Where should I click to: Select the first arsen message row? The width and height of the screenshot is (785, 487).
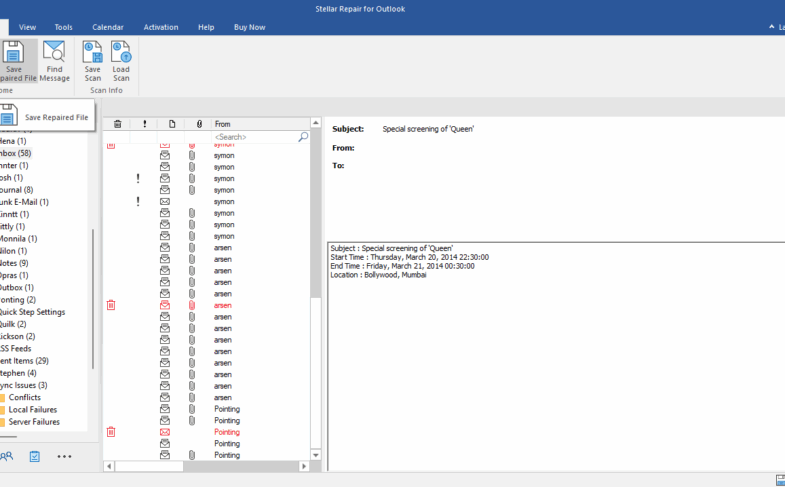coord(206,248)
